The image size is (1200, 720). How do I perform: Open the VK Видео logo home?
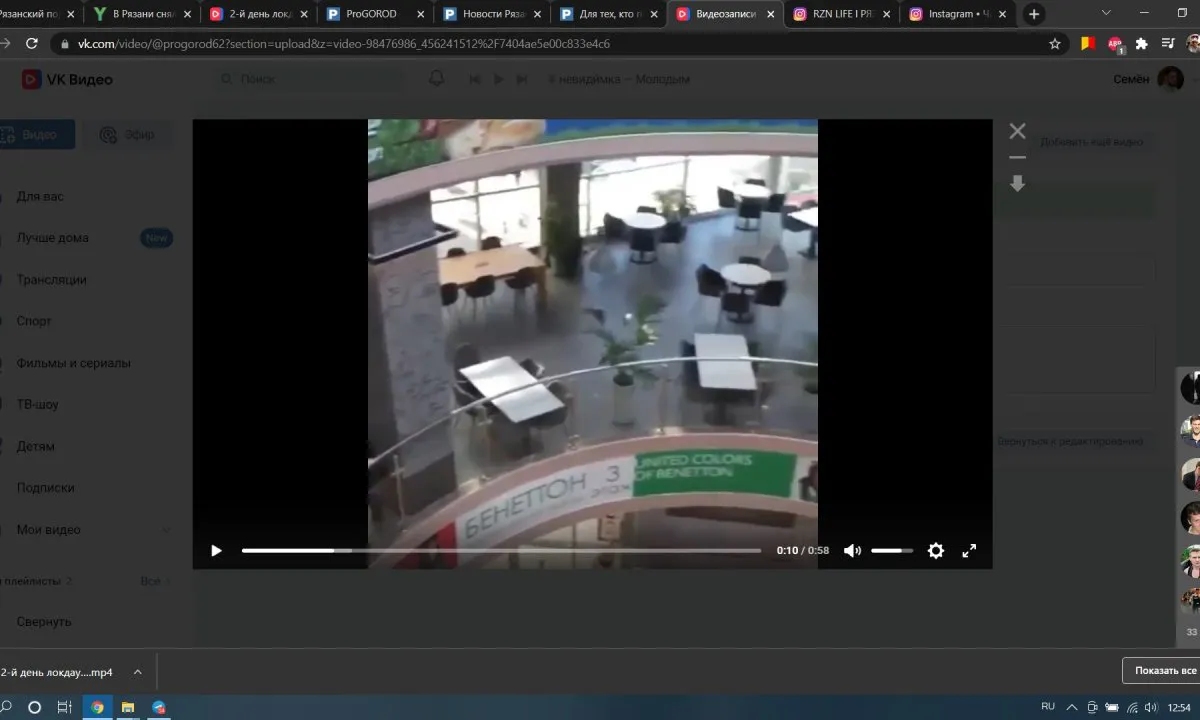pyautogui.click(x=67, y=79)
